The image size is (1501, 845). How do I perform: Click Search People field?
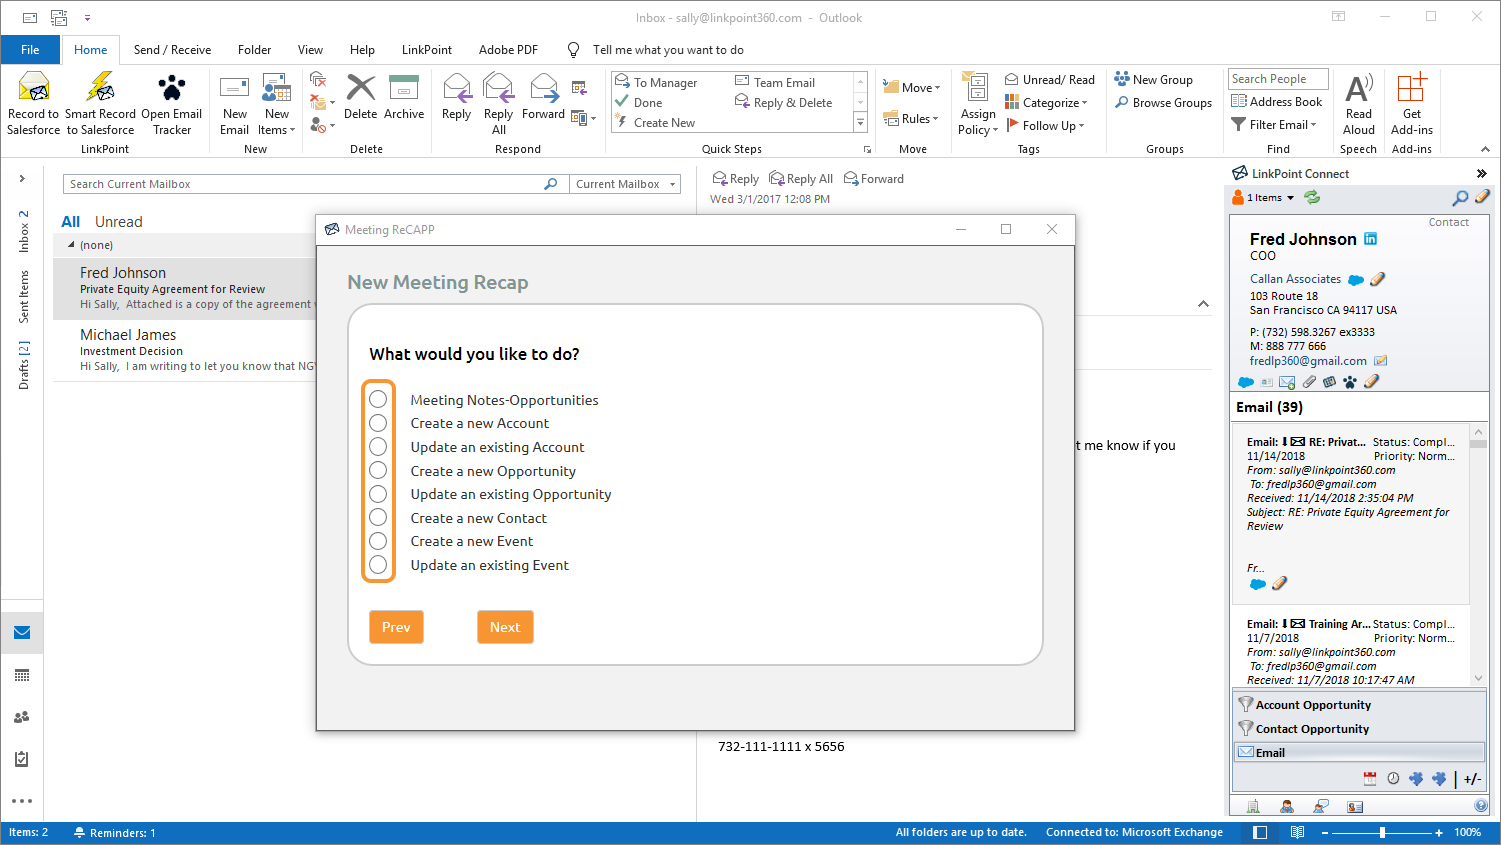(x=1278, y=79)
